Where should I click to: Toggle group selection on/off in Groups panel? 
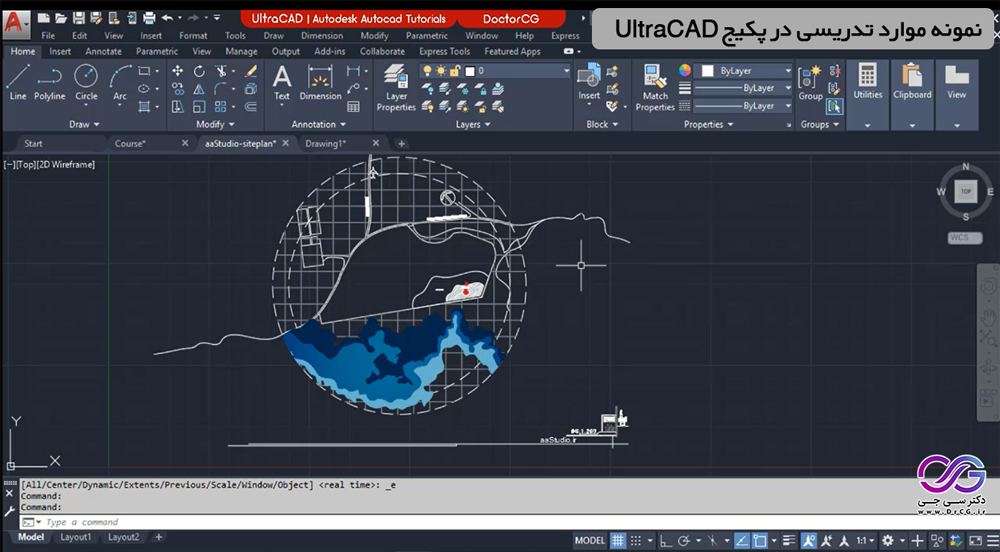click(x=834, y=106)
